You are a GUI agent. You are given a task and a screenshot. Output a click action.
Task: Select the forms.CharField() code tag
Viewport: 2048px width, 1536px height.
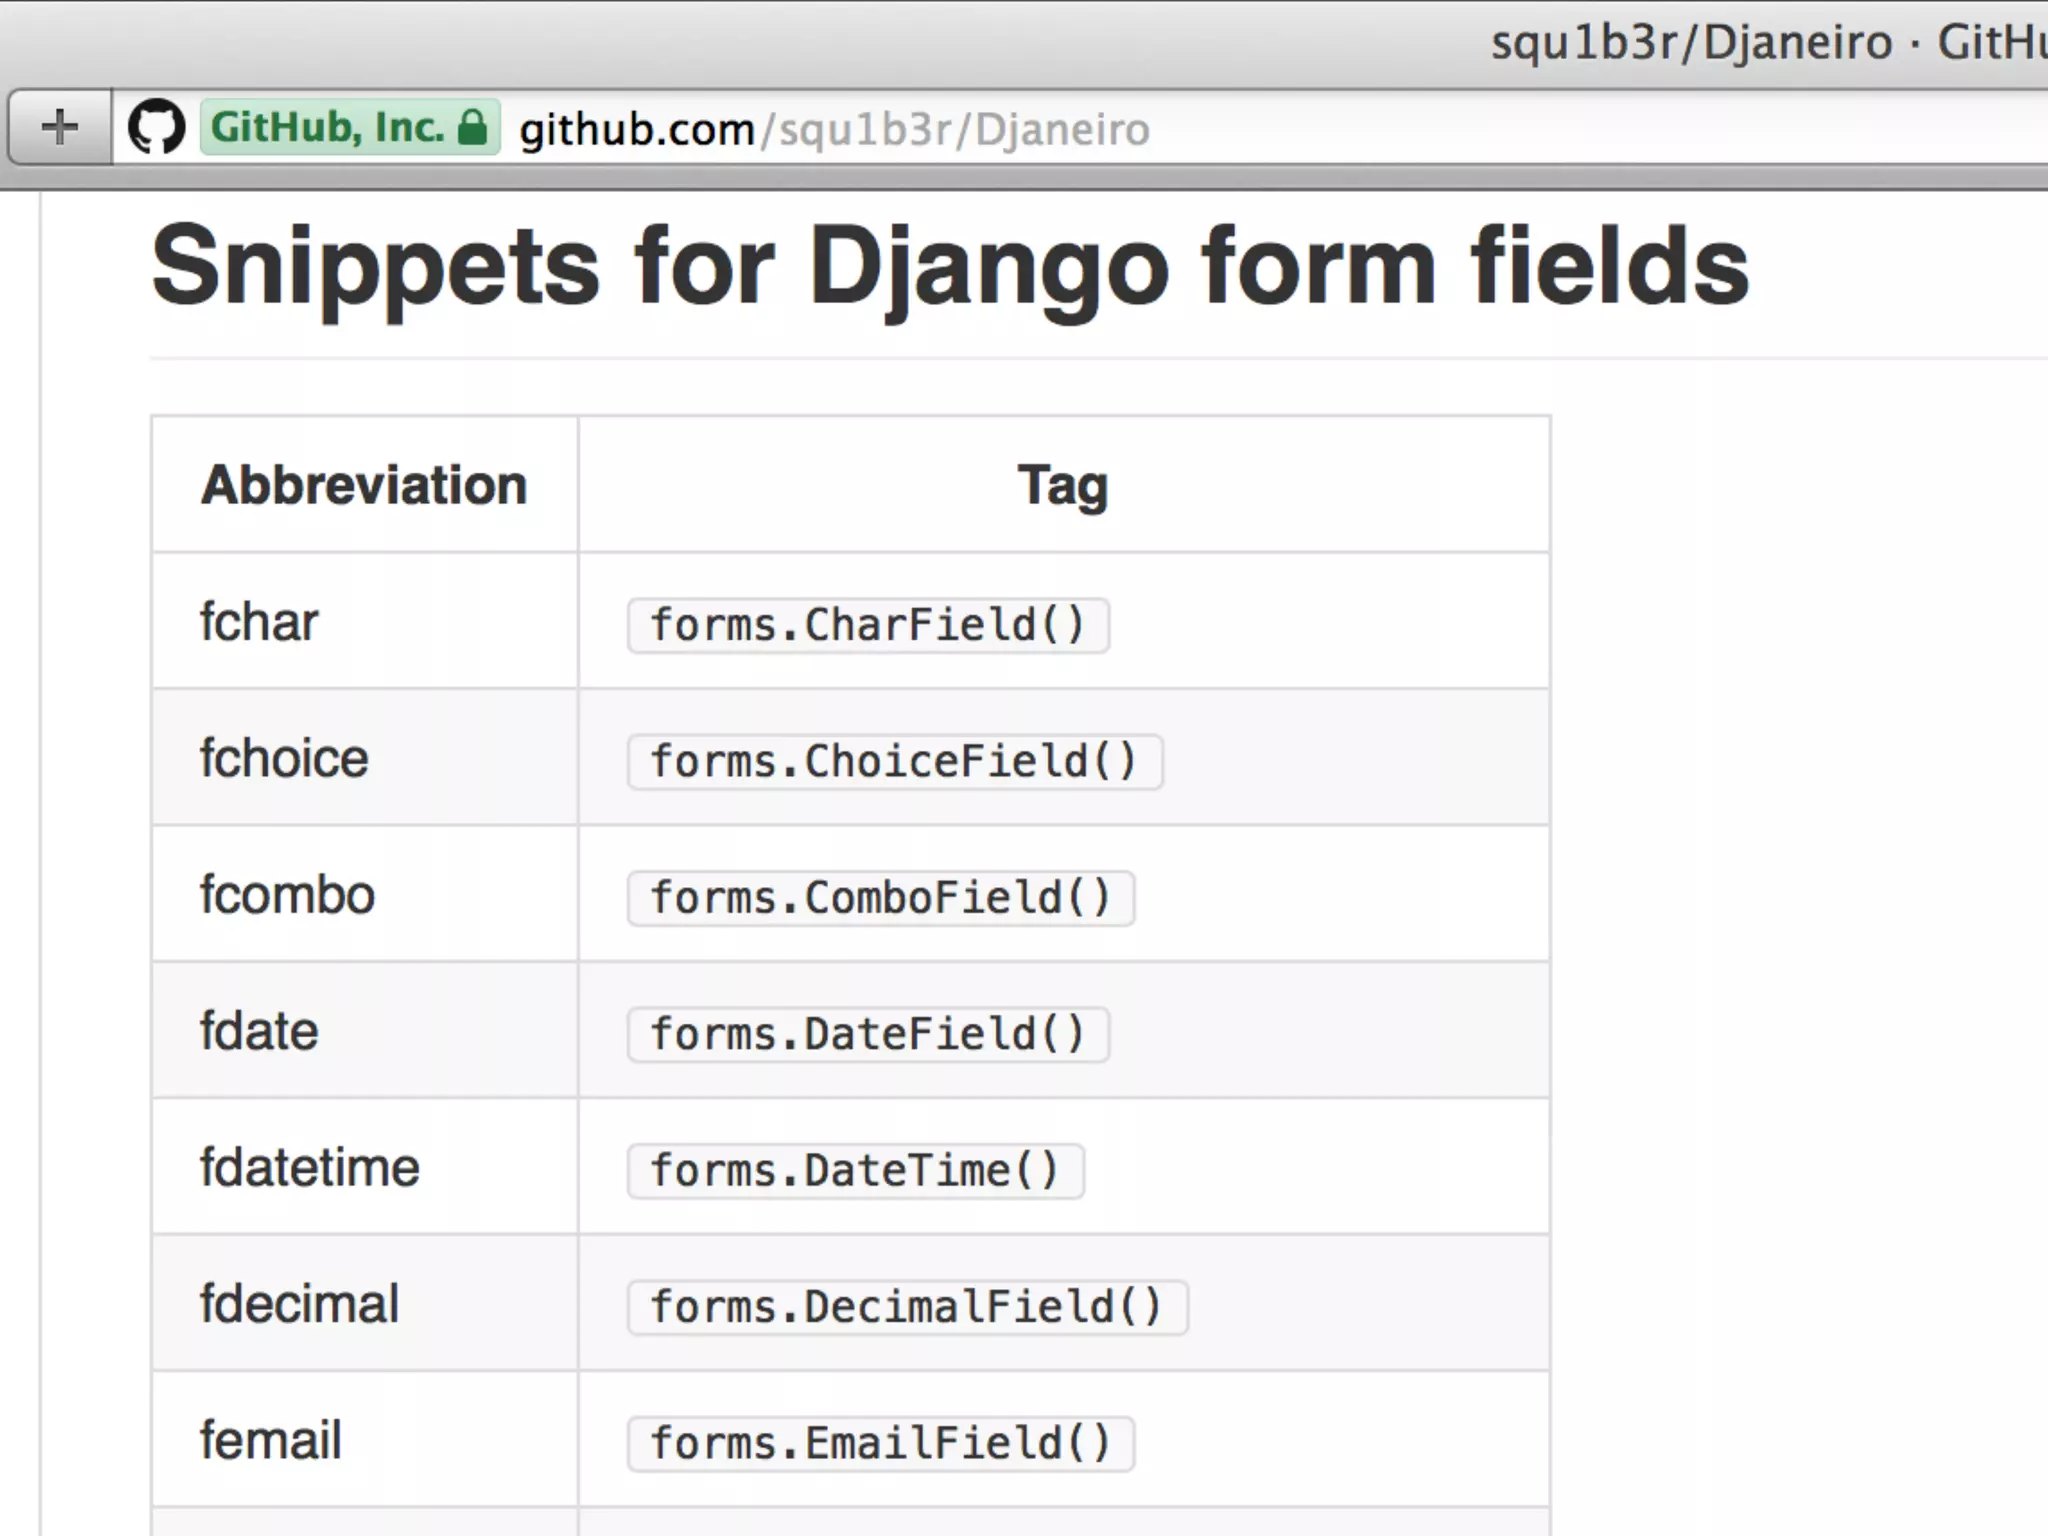tap(868, 626)
